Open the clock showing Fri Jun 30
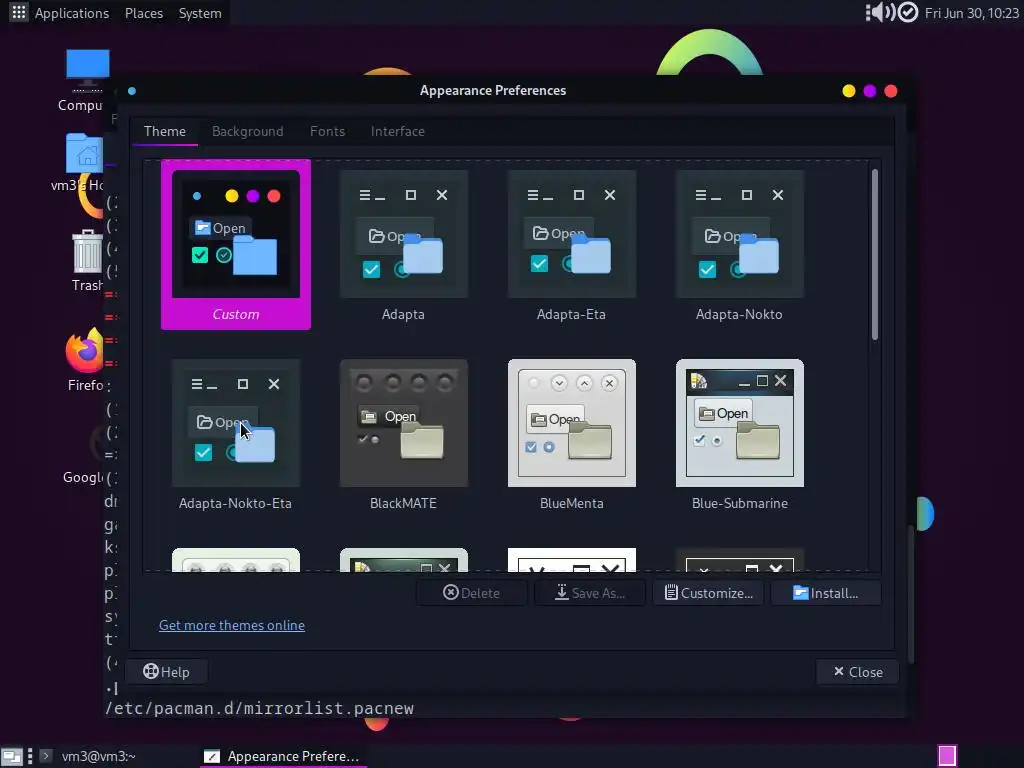Image resolution: width=1024 pixels, height=768 pixels. pyautogui.click(x=972, y=13)
